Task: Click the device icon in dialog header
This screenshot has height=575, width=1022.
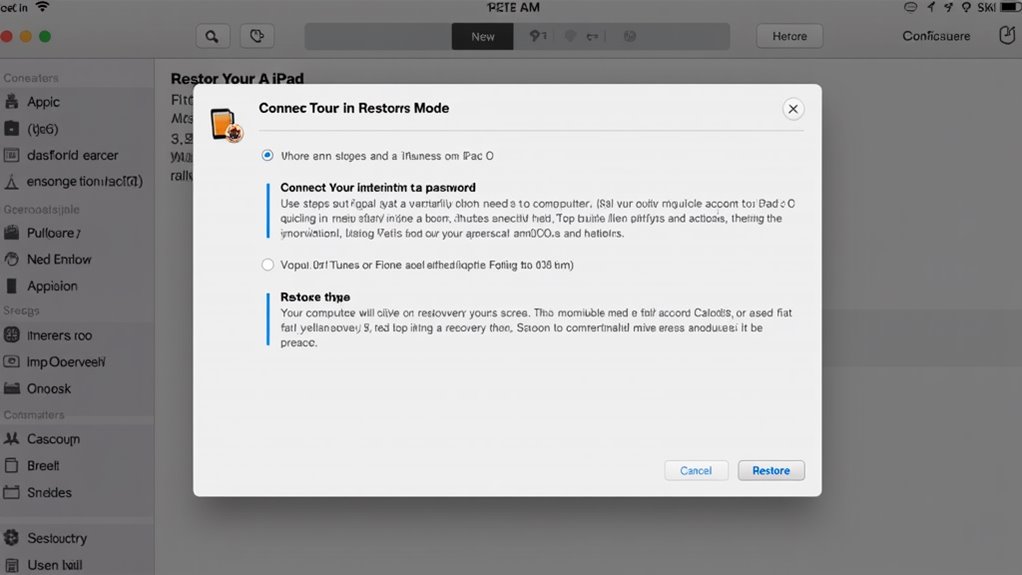Action: (x=225, y=124)
